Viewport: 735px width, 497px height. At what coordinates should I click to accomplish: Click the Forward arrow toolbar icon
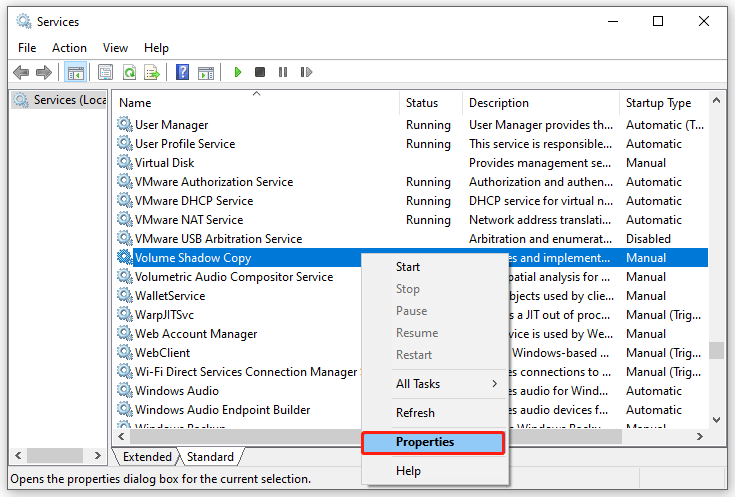(x=44, y=72)
